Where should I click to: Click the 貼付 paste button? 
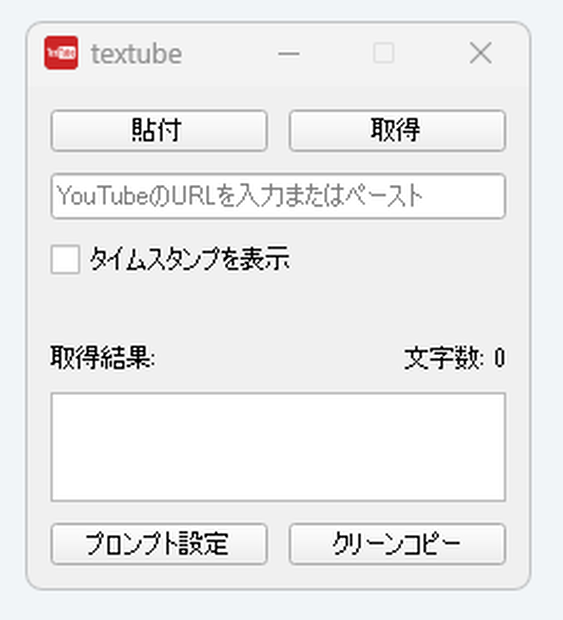pos(159,130)
